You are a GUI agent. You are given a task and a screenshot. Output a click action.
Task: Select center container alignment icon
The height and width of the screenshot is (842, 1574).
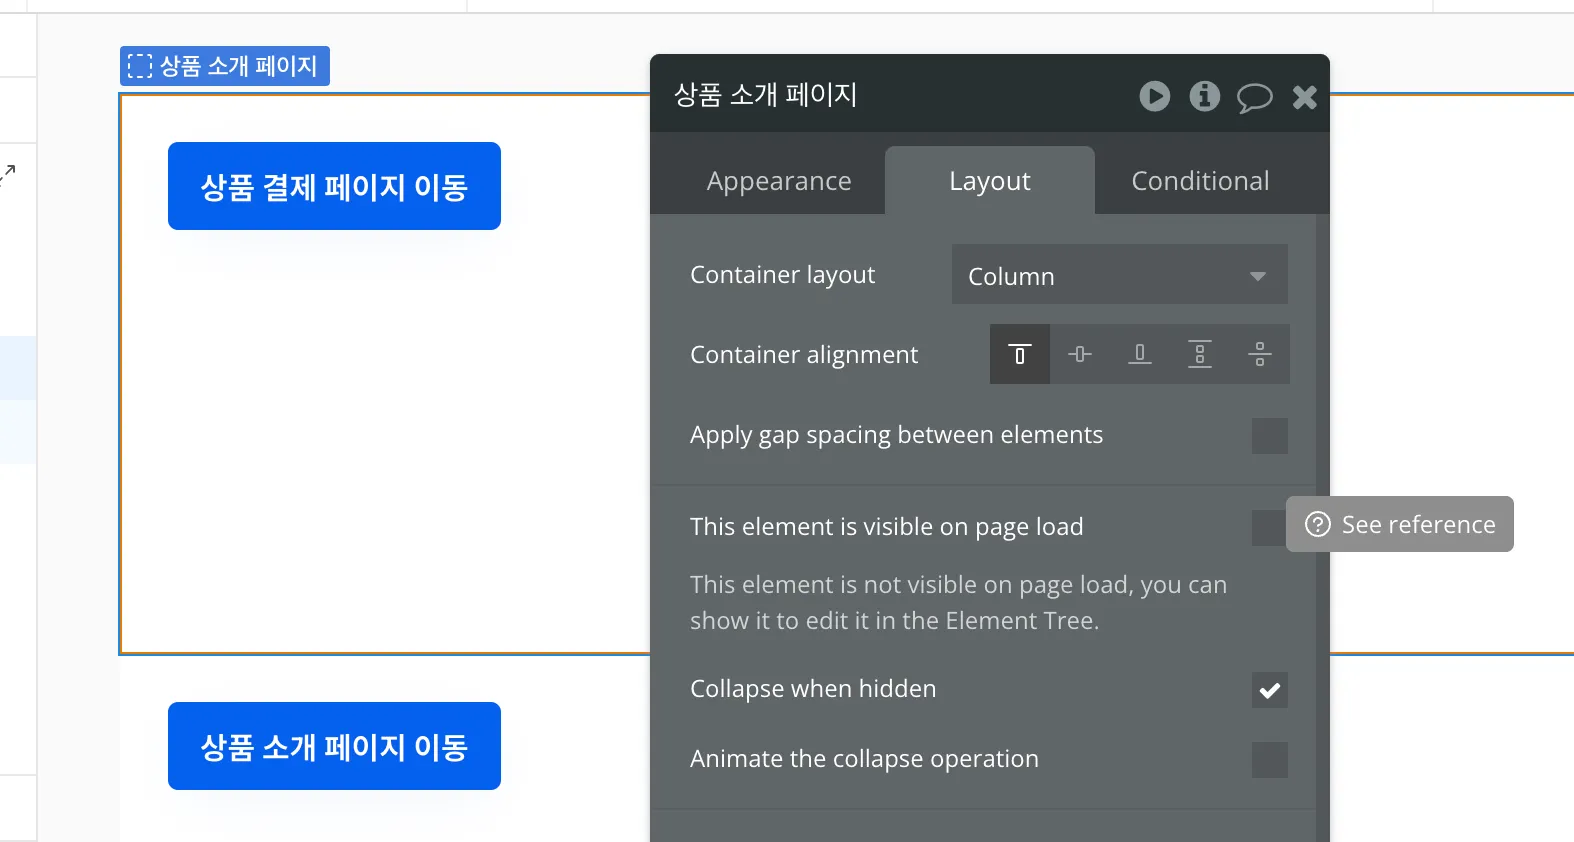tap(1080, 354)
